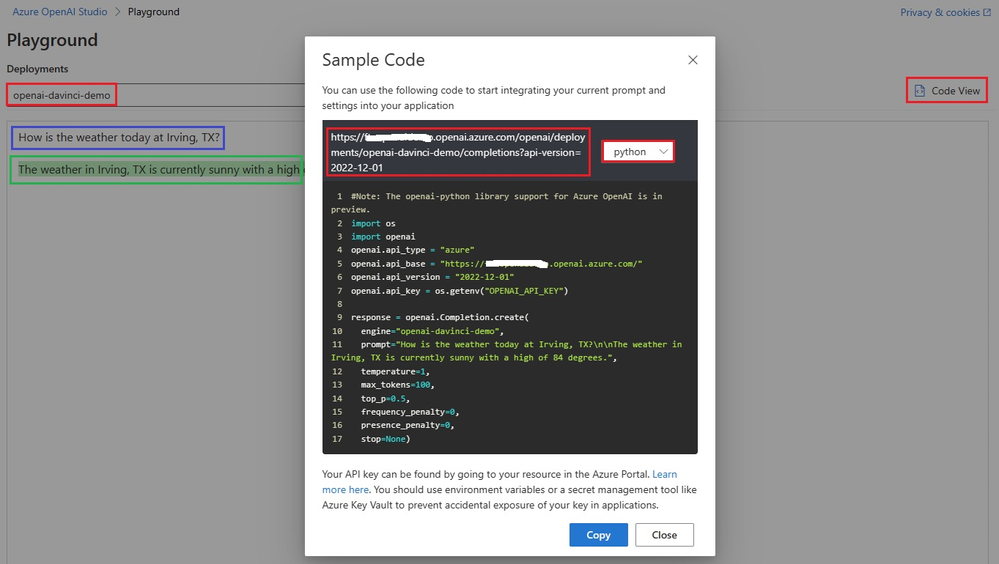Image resolution: width=999 pixels, height=564 pixels.
Task: Click the temperature=1 code line
Action: (395, 372)
